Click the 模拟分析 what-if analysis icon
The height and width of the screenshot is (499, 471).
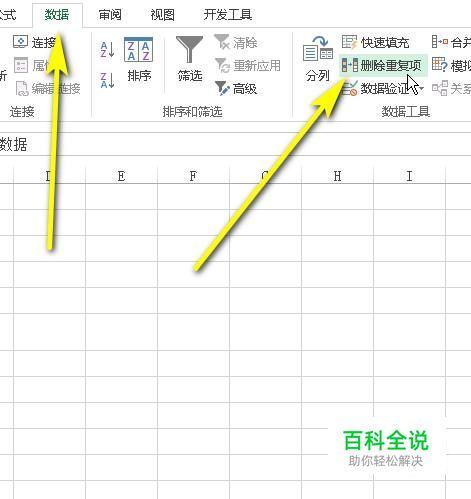click(x=440, y=65)
